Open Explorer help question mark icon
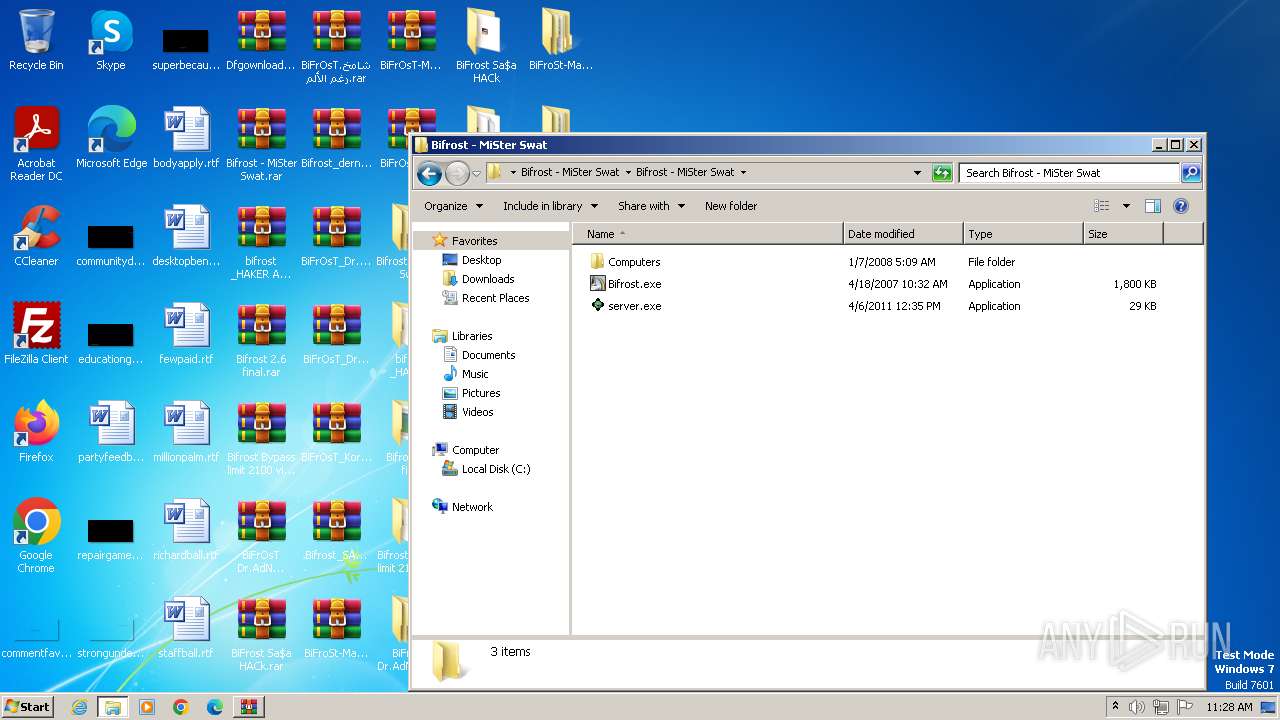The height and width of the screenshot is (720, 1280). point(1180,206)
